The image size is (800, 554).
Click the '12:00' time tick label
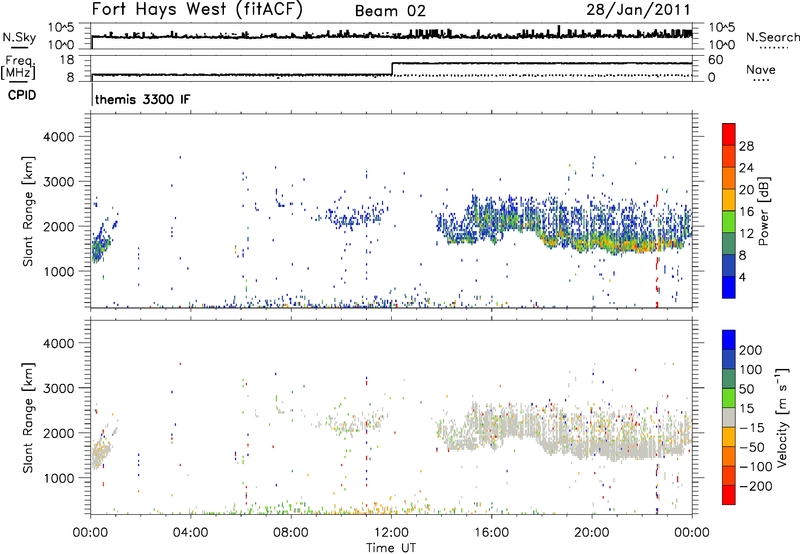[x=391, y=533]
